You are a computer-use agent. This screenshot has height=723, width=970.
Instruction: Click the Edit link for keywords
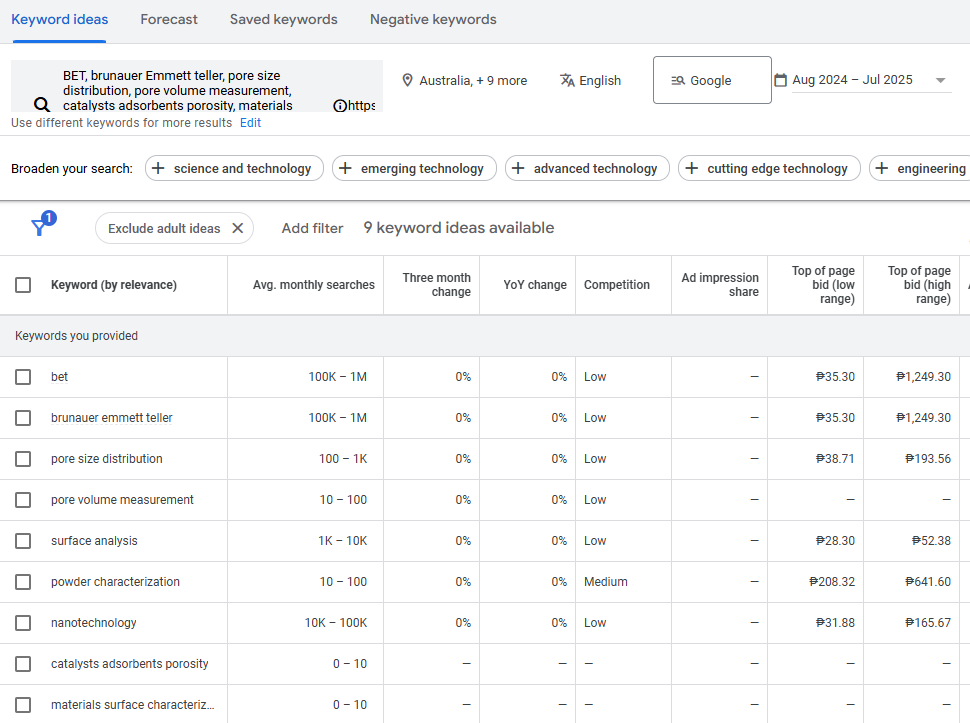click(x=250, y=123)
